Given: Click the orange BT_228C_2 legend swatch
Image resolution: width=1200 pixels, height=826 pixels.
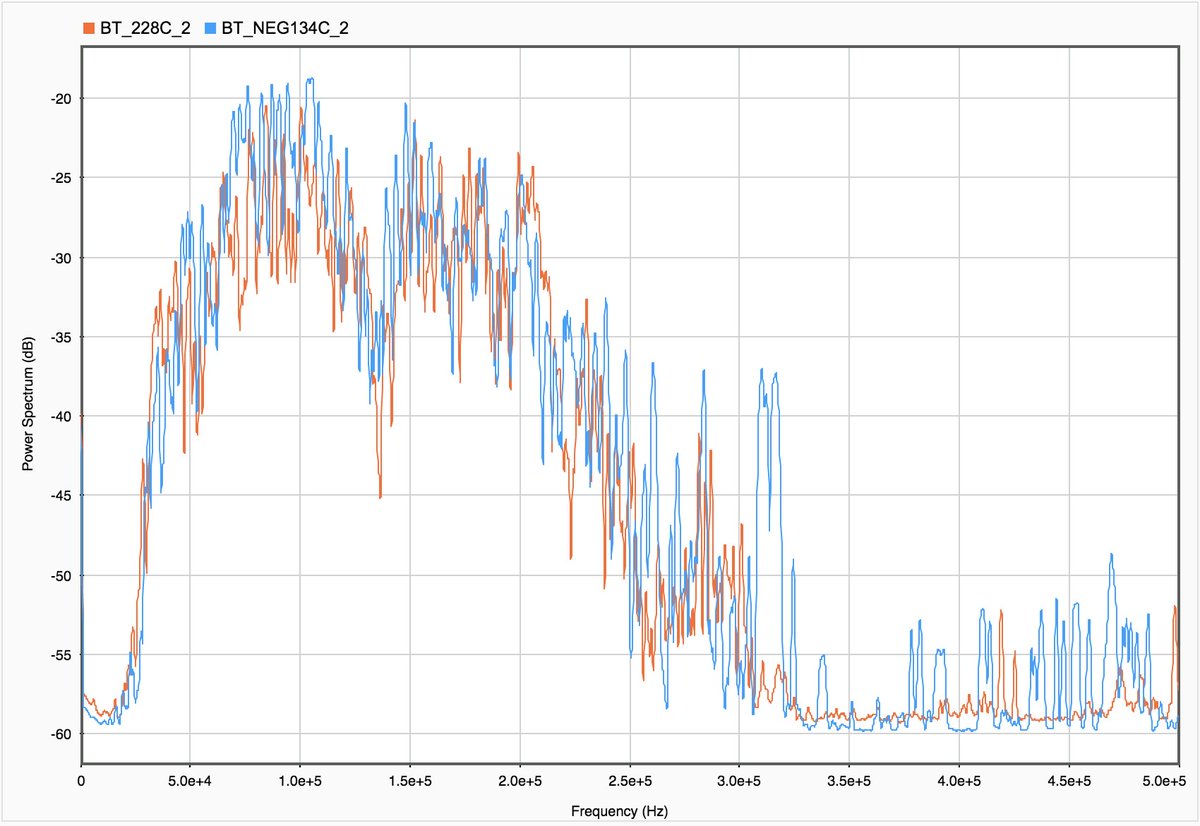Looking at the screenshot, I should pos(88,28).
